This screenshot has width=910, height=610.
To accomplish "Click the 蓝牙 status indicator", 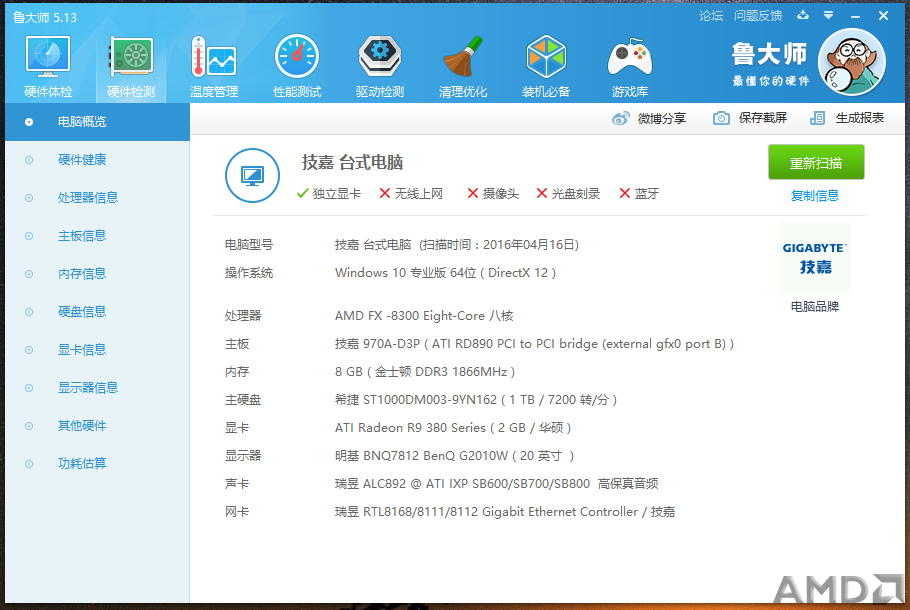I will 639,194.
